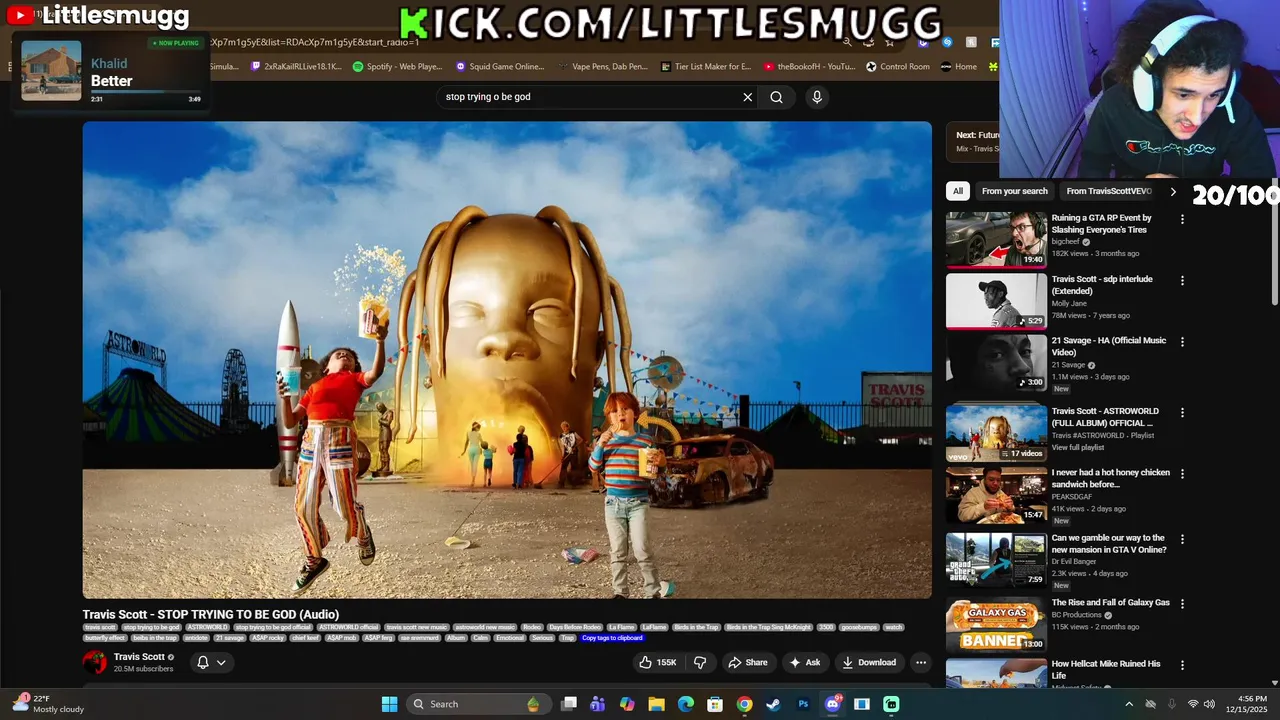This screenshot has height=720, width=1280.
Task: Play 'sdp interlude (Extended)' thumbnail
Action: pyautogui.click(x=996, y=300)
